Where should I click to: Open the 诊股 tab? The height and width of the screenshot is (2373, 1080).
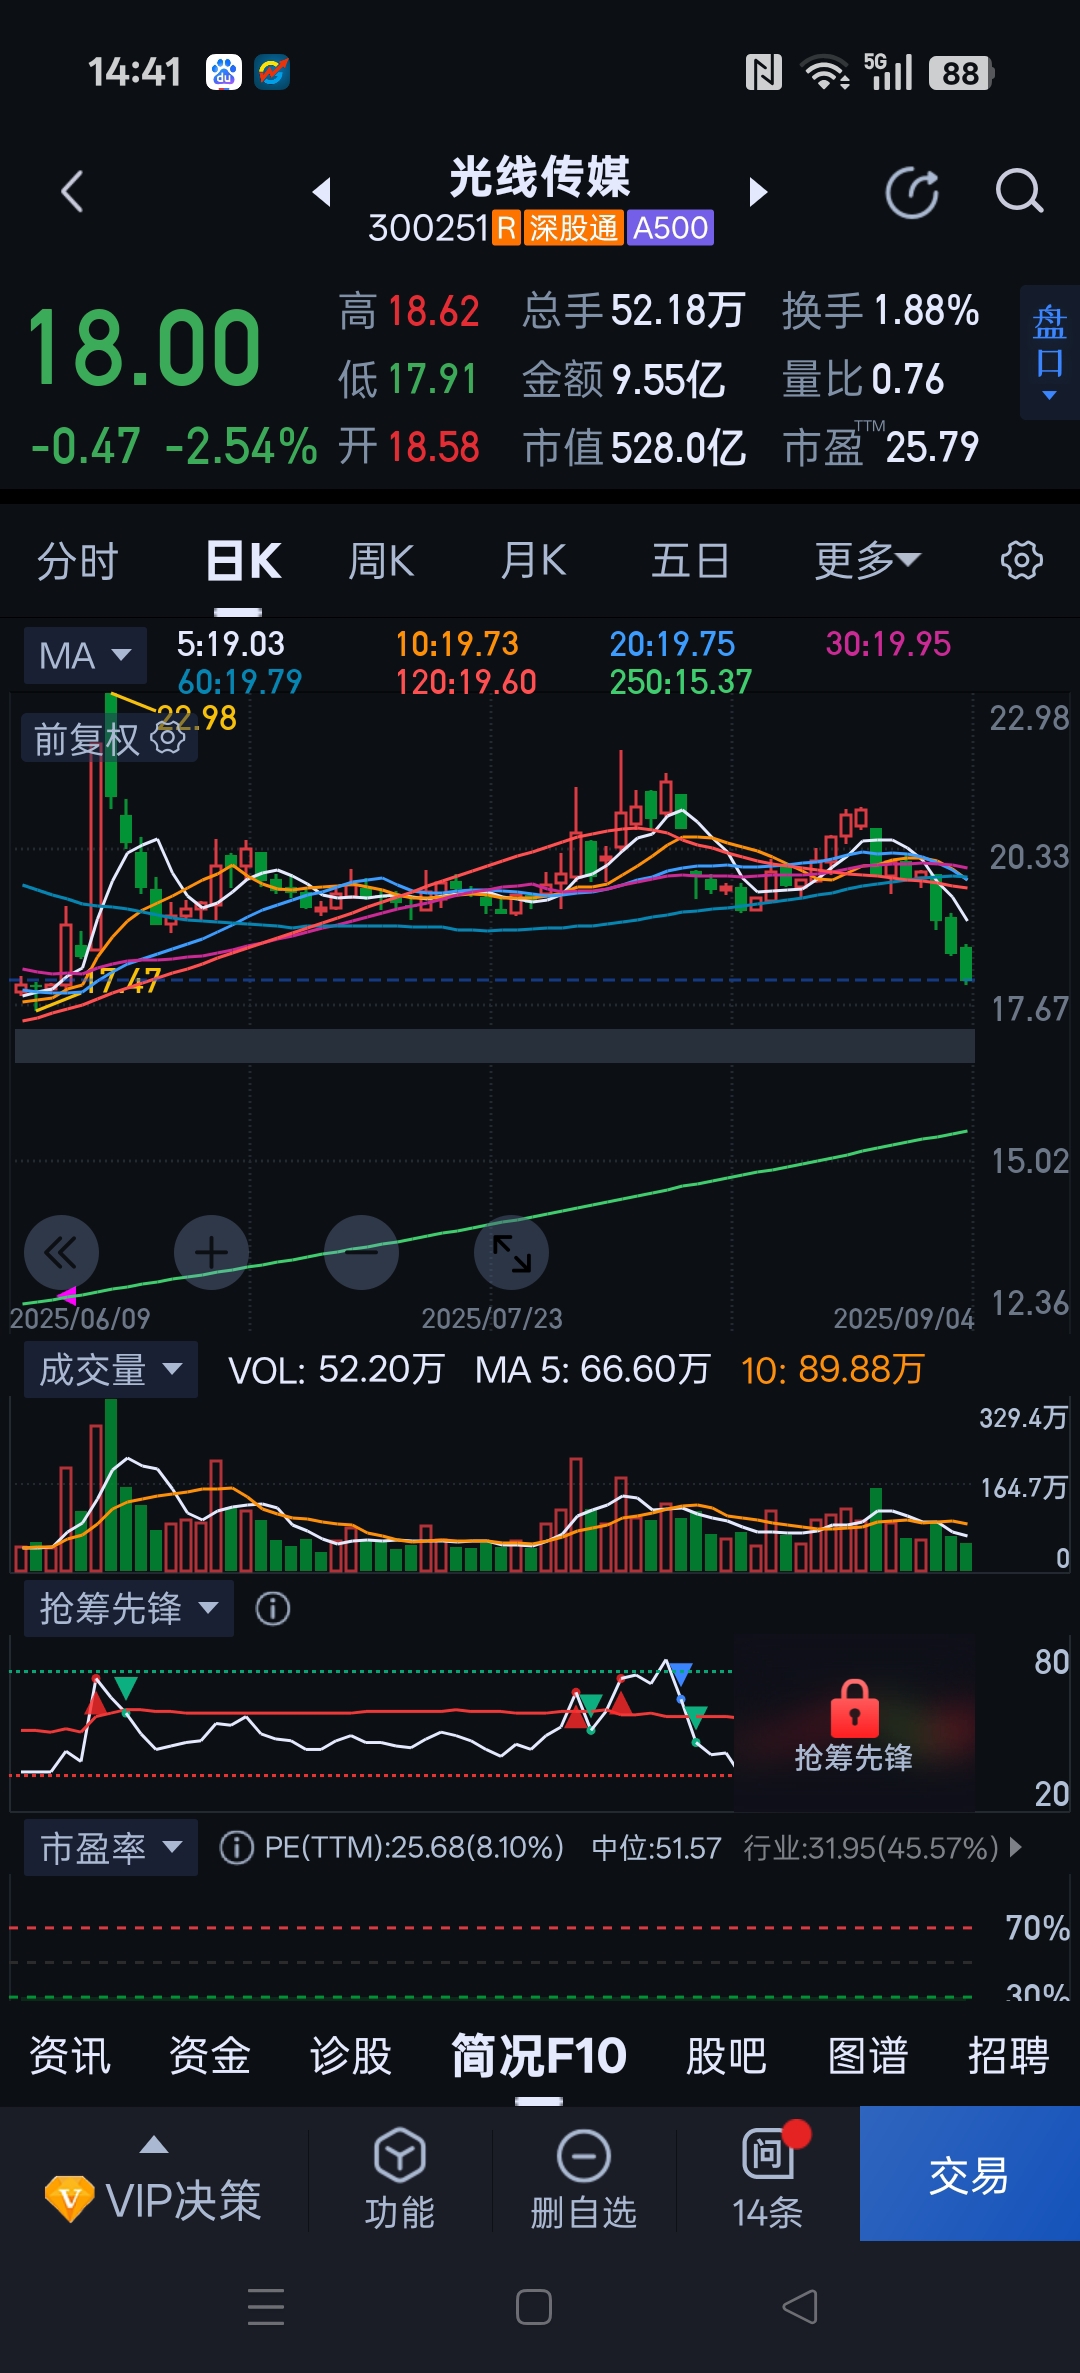coord(350,2056)
